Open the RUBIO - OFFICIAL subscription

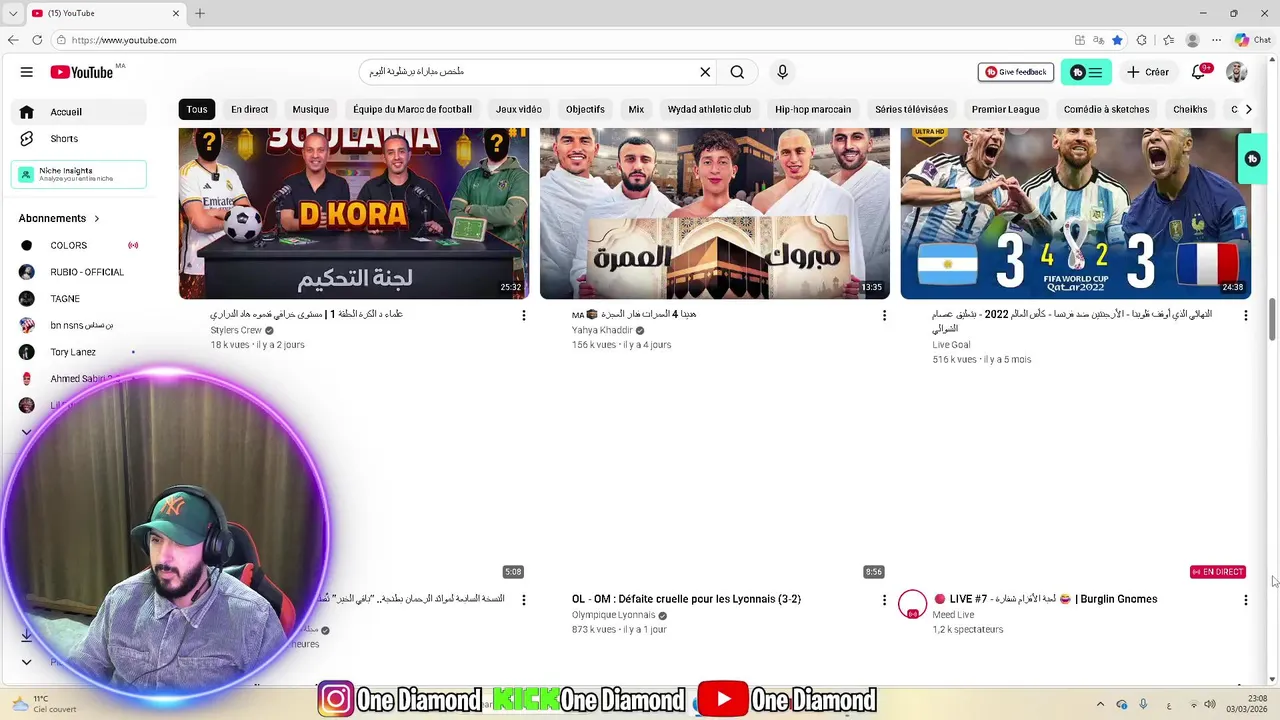coord(79,272)
